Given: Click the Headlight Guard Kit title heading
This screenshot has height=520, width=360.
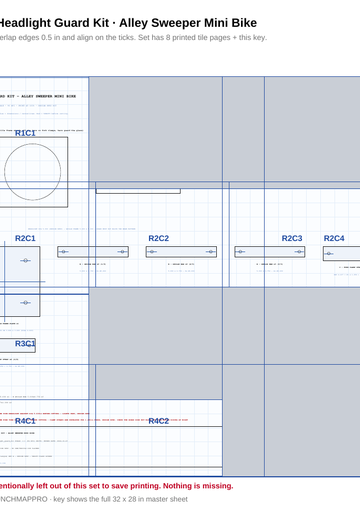Looking at the screenshot, I should (128, 23).
